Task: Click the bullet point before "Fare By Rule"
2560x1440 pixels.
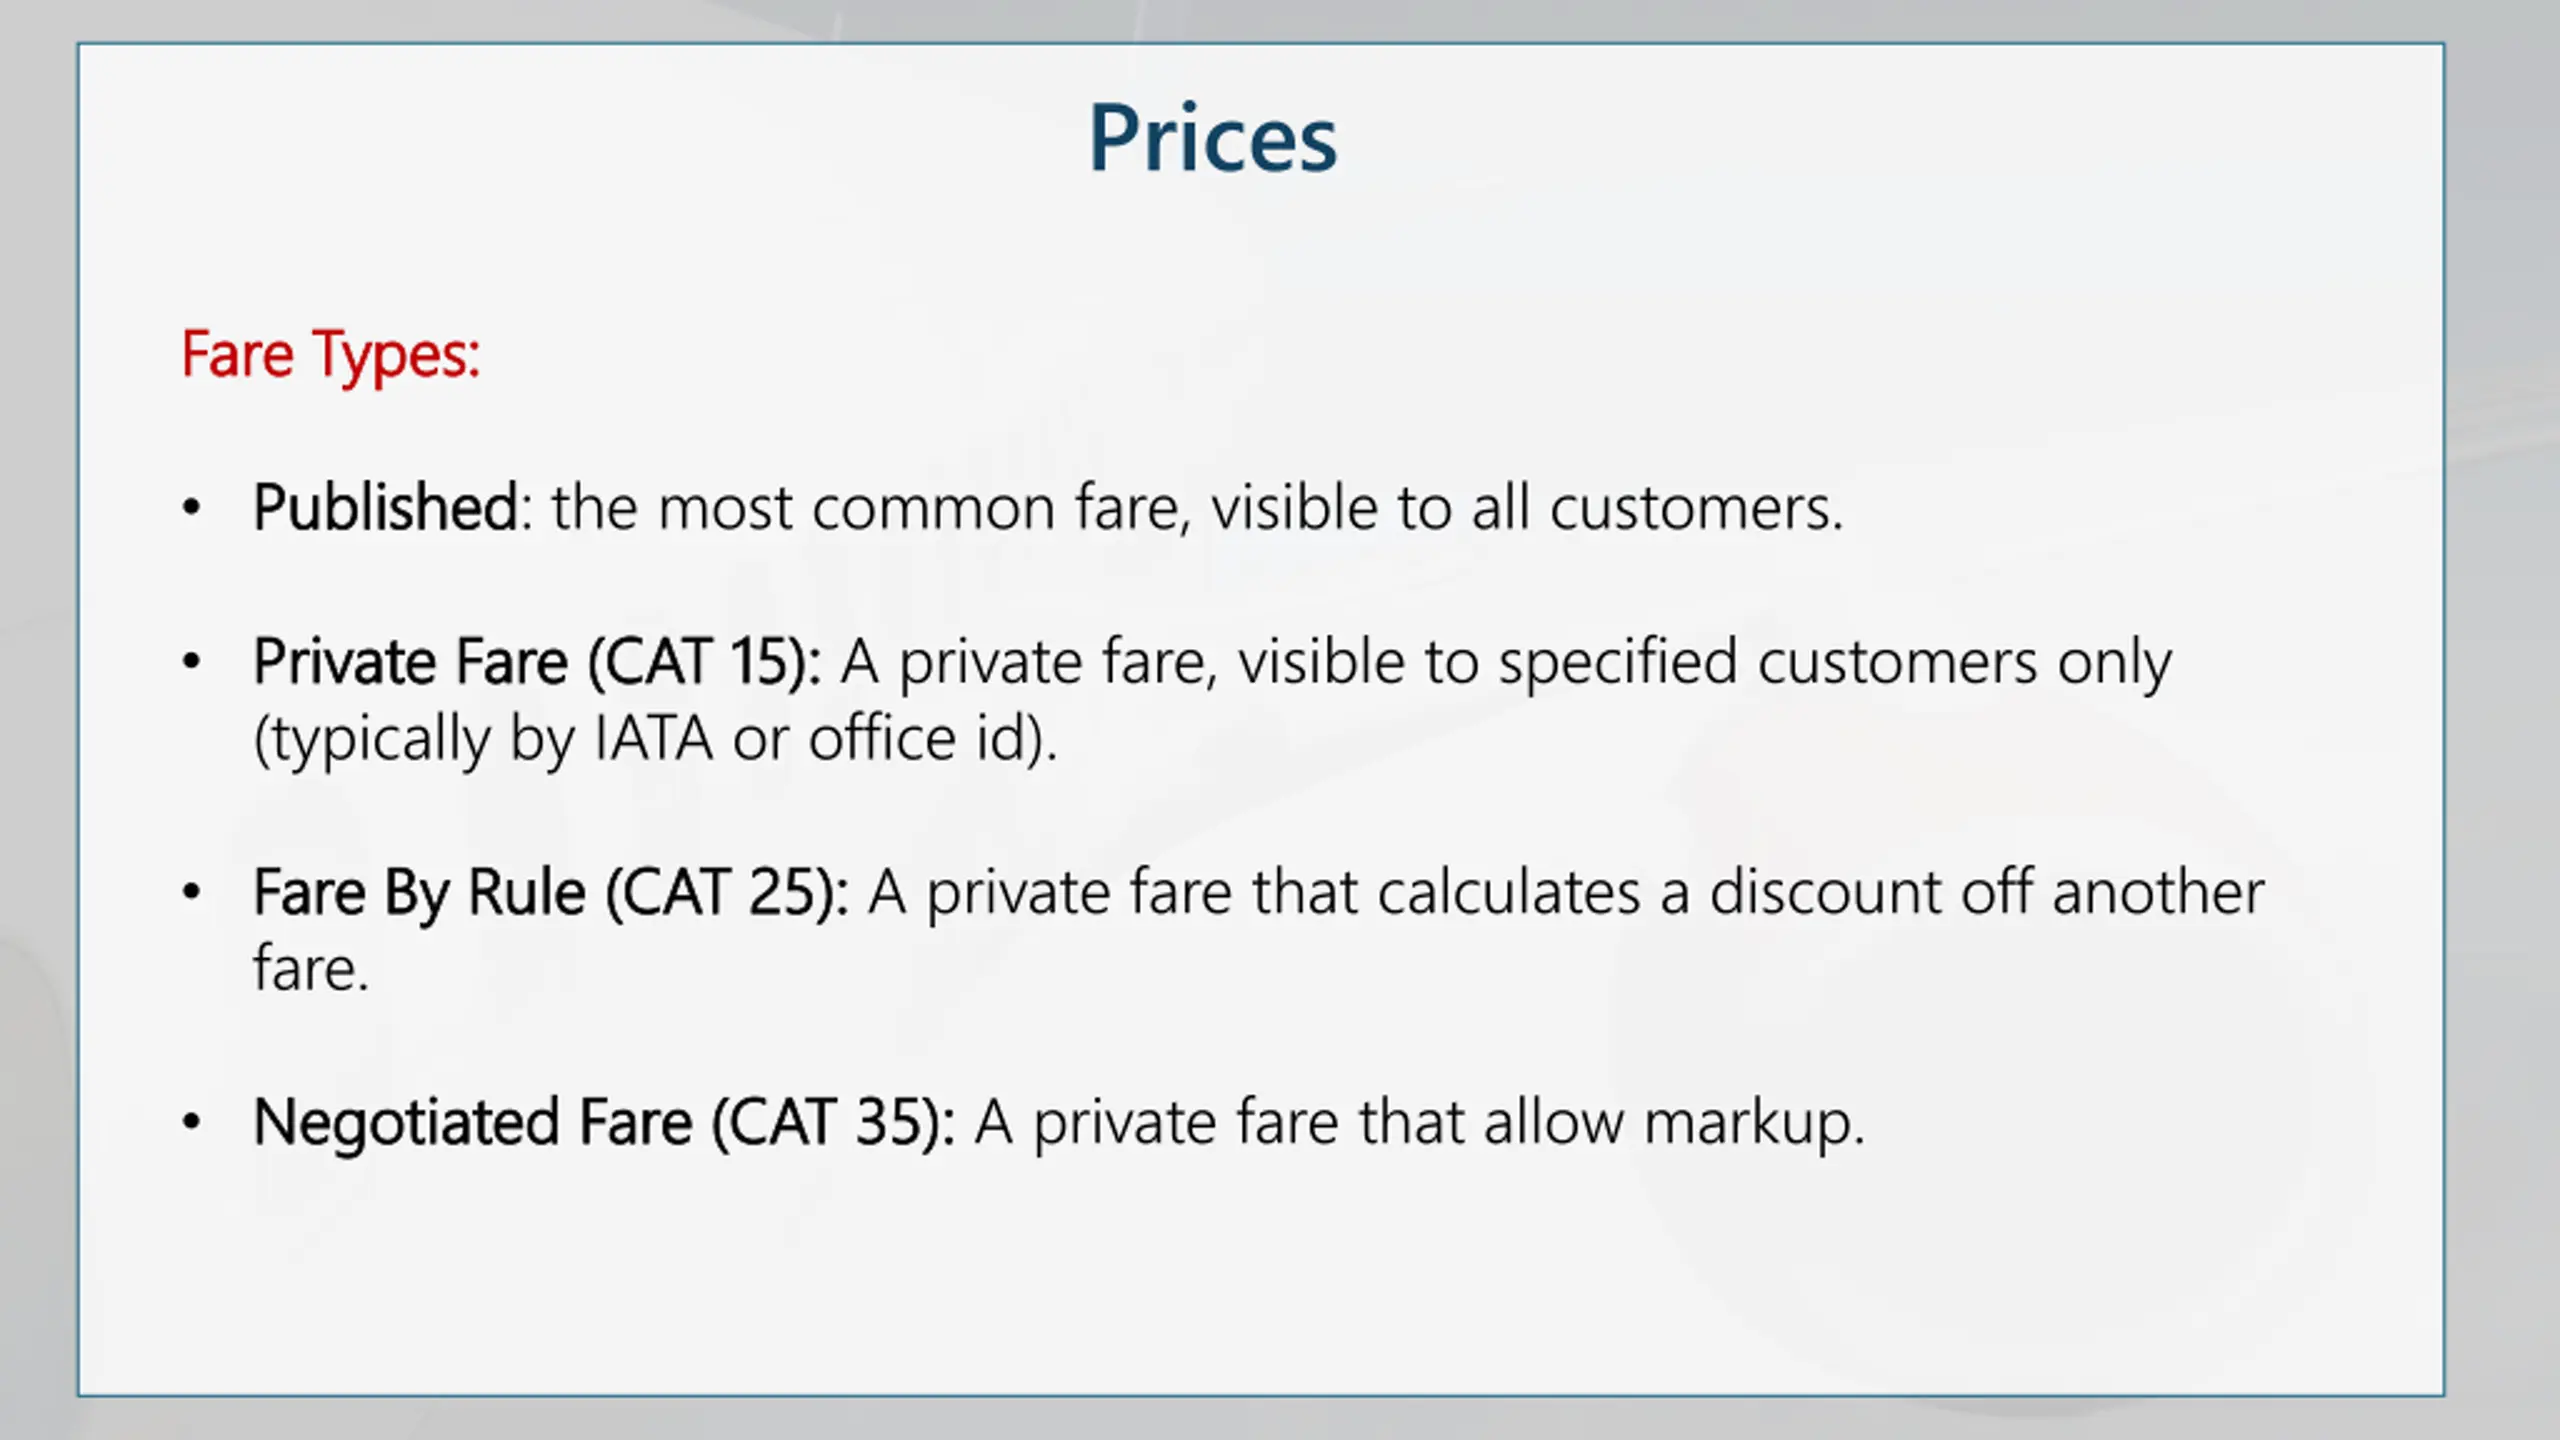Action: [x=192, y=891]
